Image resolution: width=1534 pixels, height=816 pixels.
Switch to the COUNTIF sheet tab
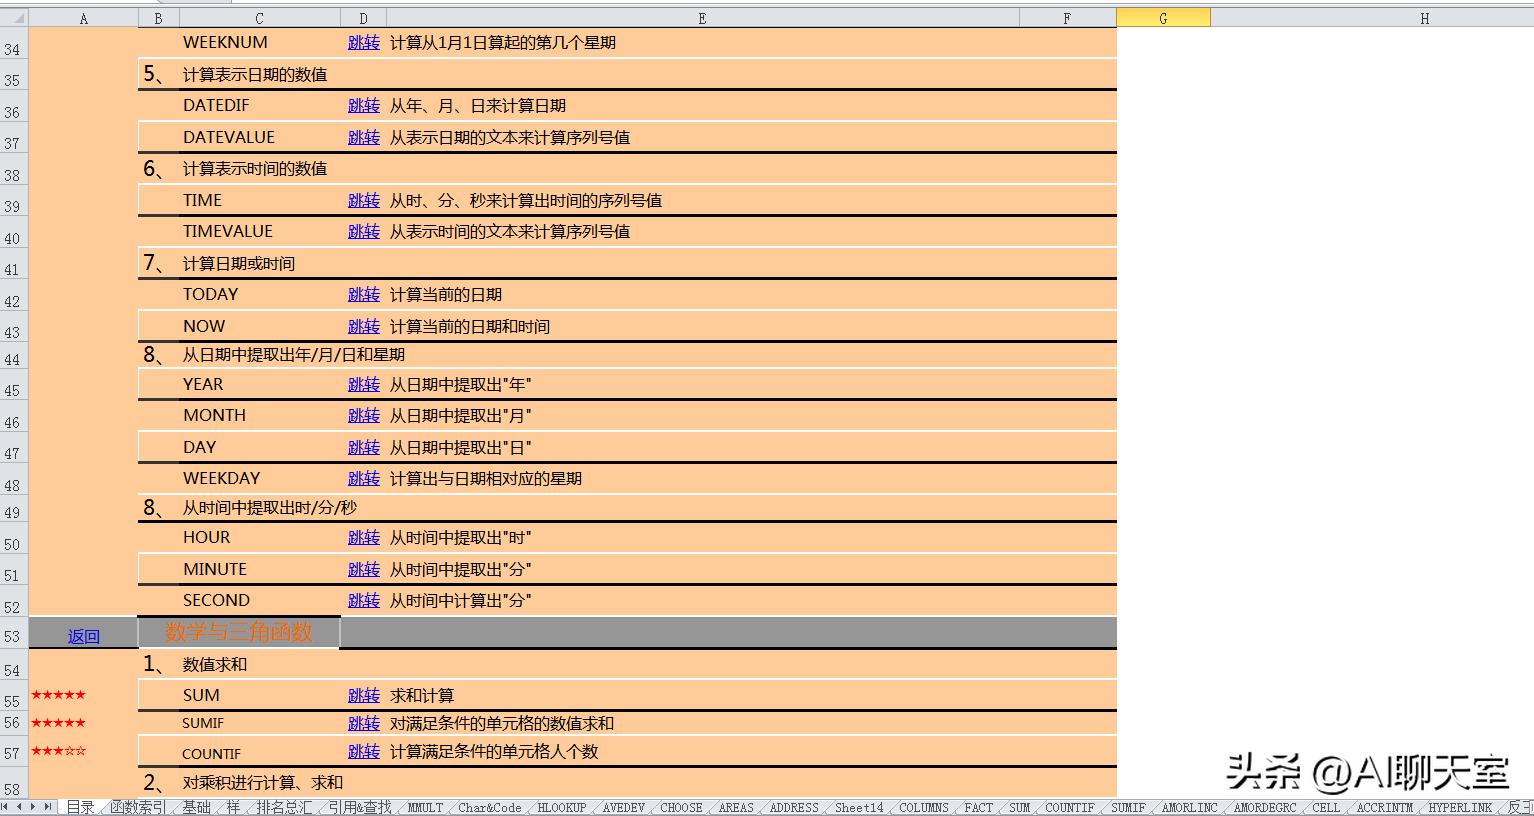click(1069, 807)
